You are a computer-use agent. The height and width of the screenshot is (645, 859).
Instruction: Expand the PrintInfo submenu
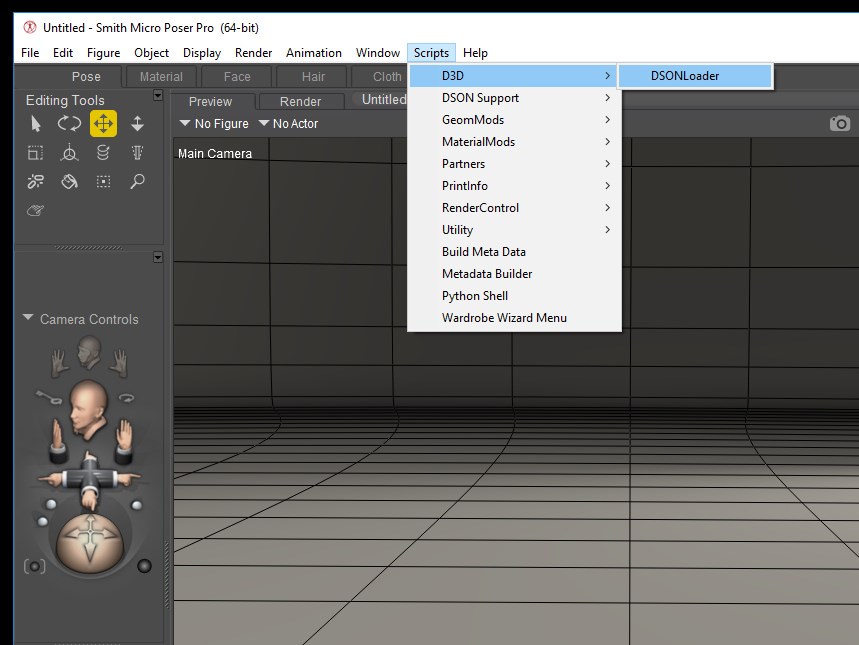tap(514, 185)
